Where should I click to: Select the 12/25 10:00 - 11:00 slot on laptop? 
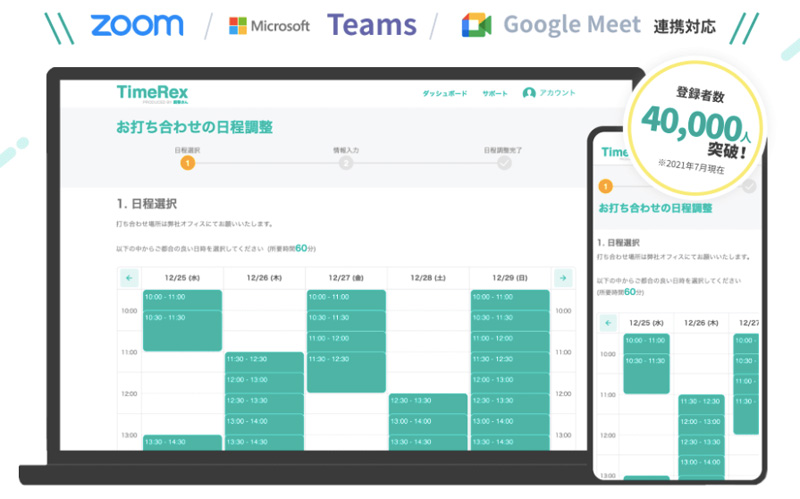tap(182, 298)
